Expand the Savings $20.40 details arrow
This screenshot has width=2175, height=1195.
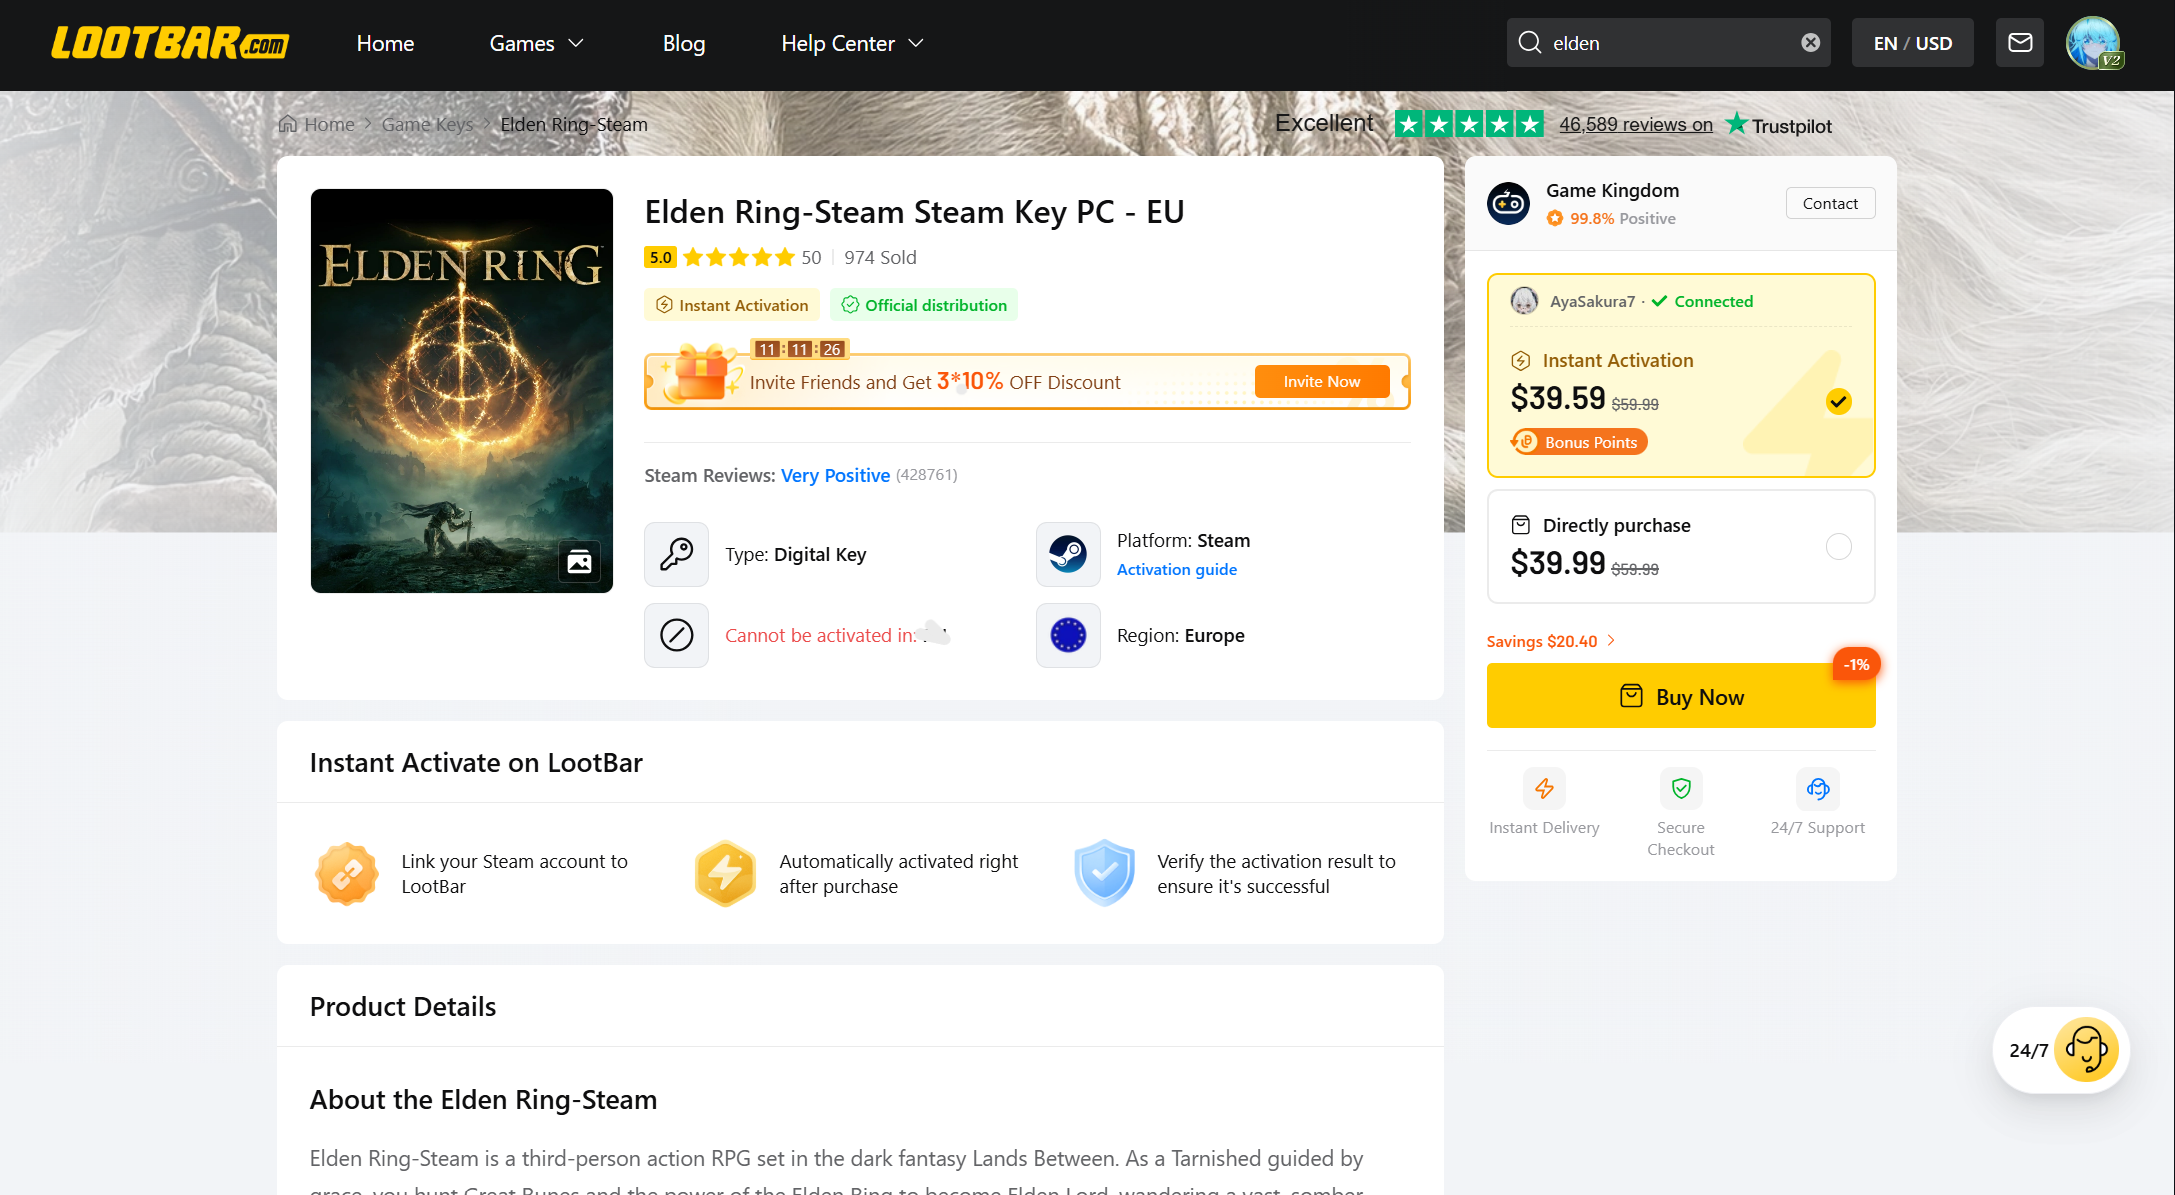point(1611,641)
